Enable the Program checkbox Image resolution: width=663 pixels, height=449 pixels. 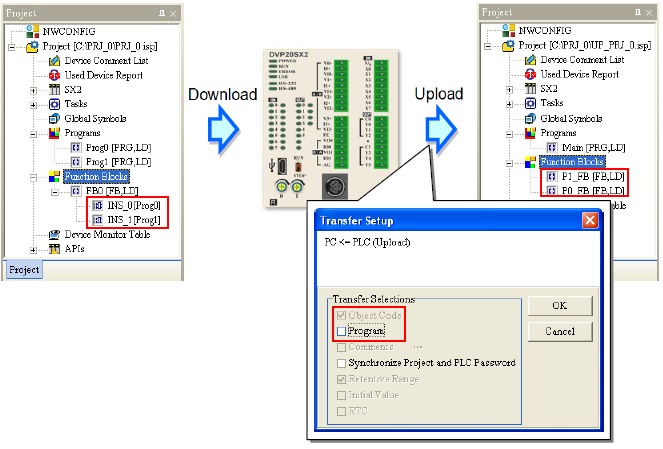pyautogui.click(x=342, y=330)
